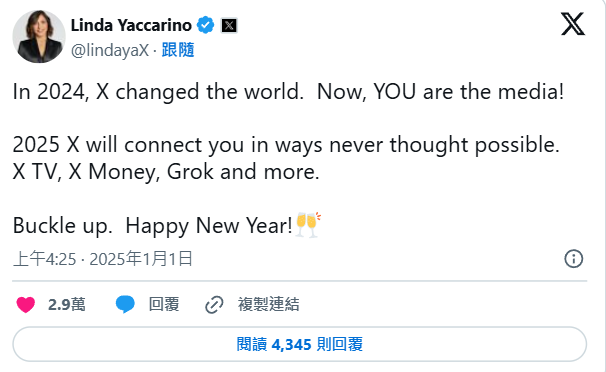Open Linda Yaccarino's profile photo
This screenshot has width=606, height=372.
coord(39,37)
